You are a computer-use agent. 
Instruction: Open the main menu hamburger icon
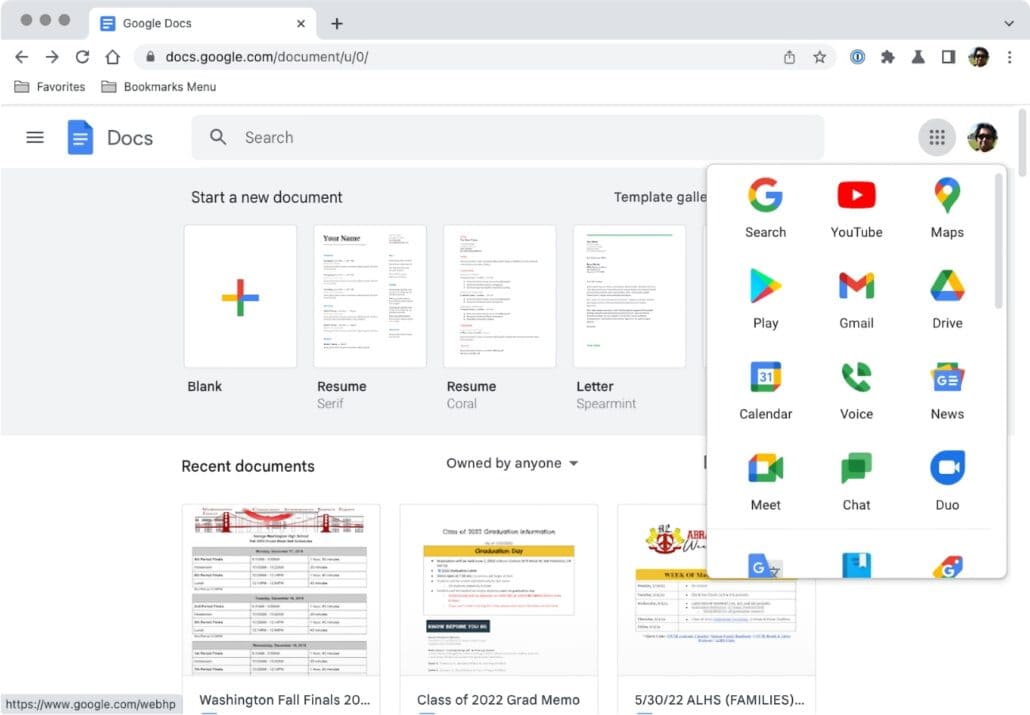click(35, 138)
